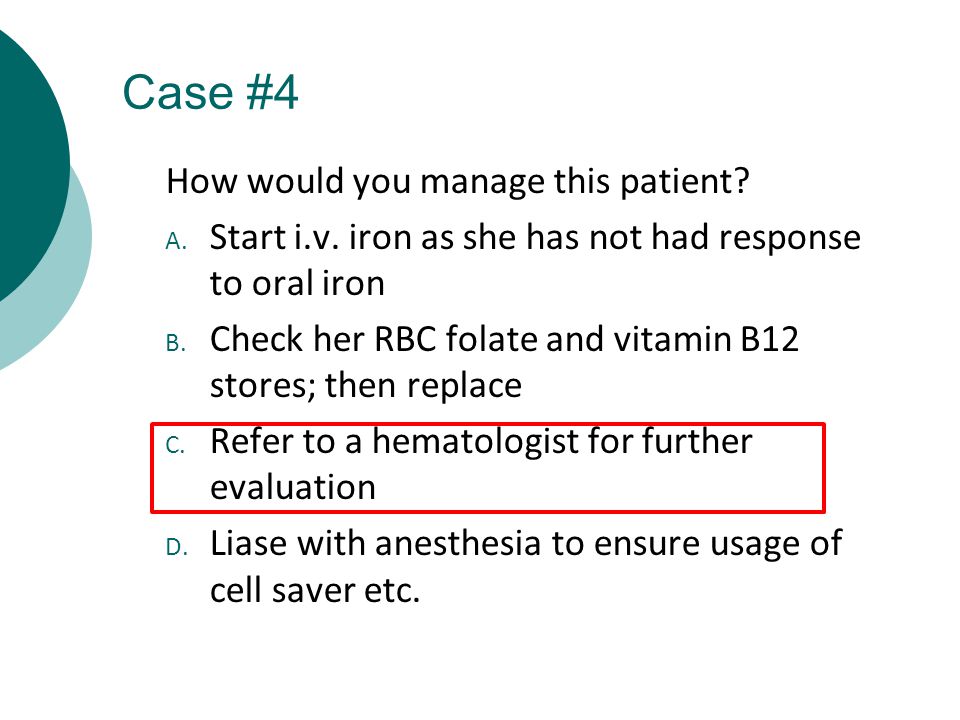Click the text 'stores; then replace'
This screenshot has height=720, width=960.
point(366,386)
